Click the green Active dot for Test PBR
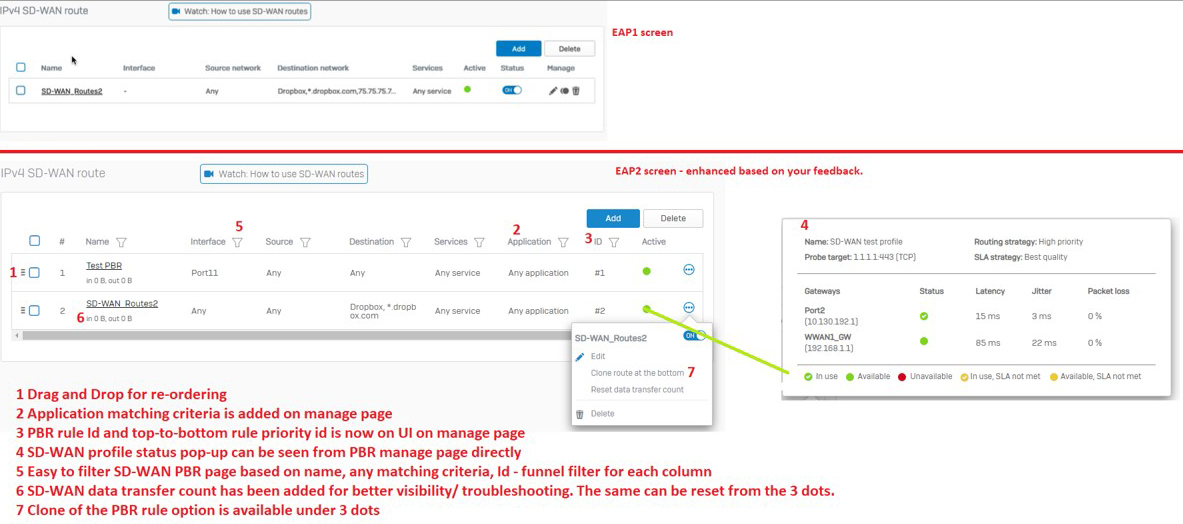This screenshot has height=524, width=1183. tap(647, 271)
